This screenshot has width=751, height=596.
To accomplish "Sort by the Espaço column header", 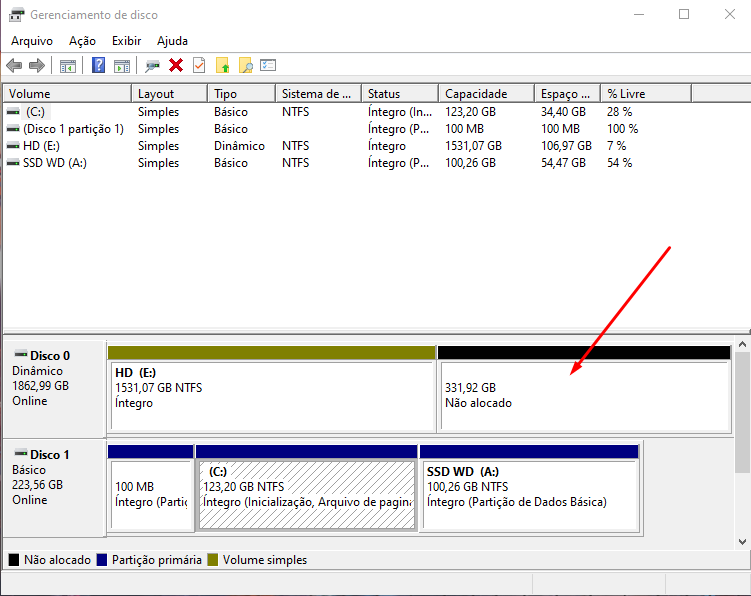I will tap(567, 93).
